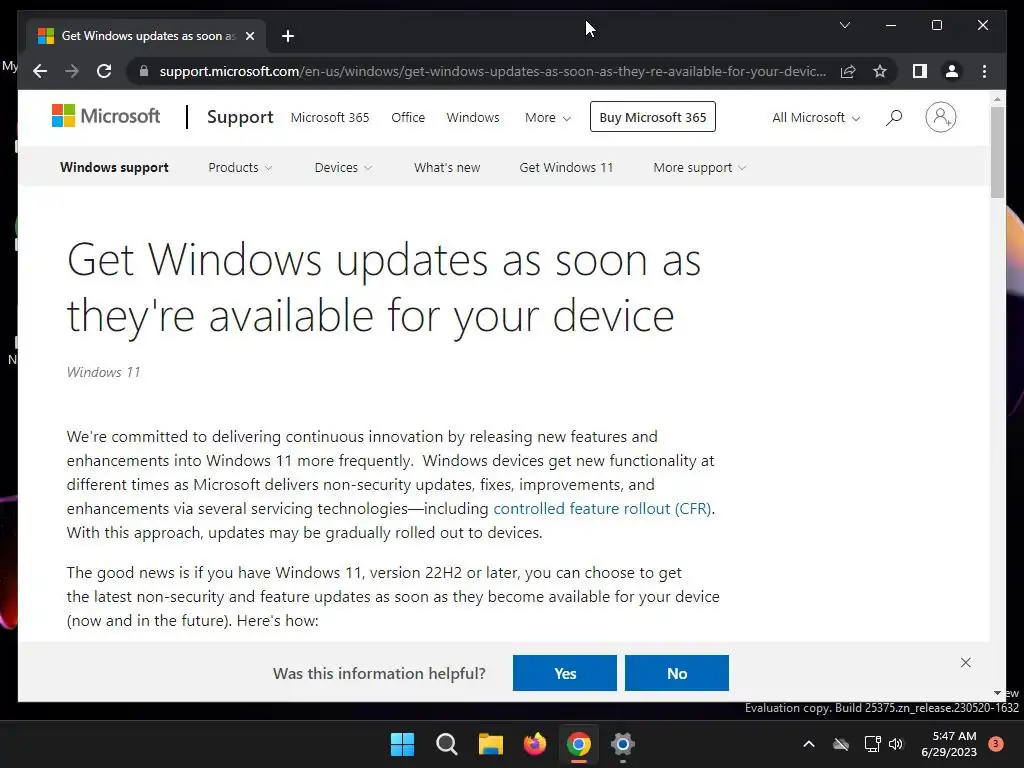Open the clock and date flyout
1024x768 pixels.
click(x=949, y=744)
